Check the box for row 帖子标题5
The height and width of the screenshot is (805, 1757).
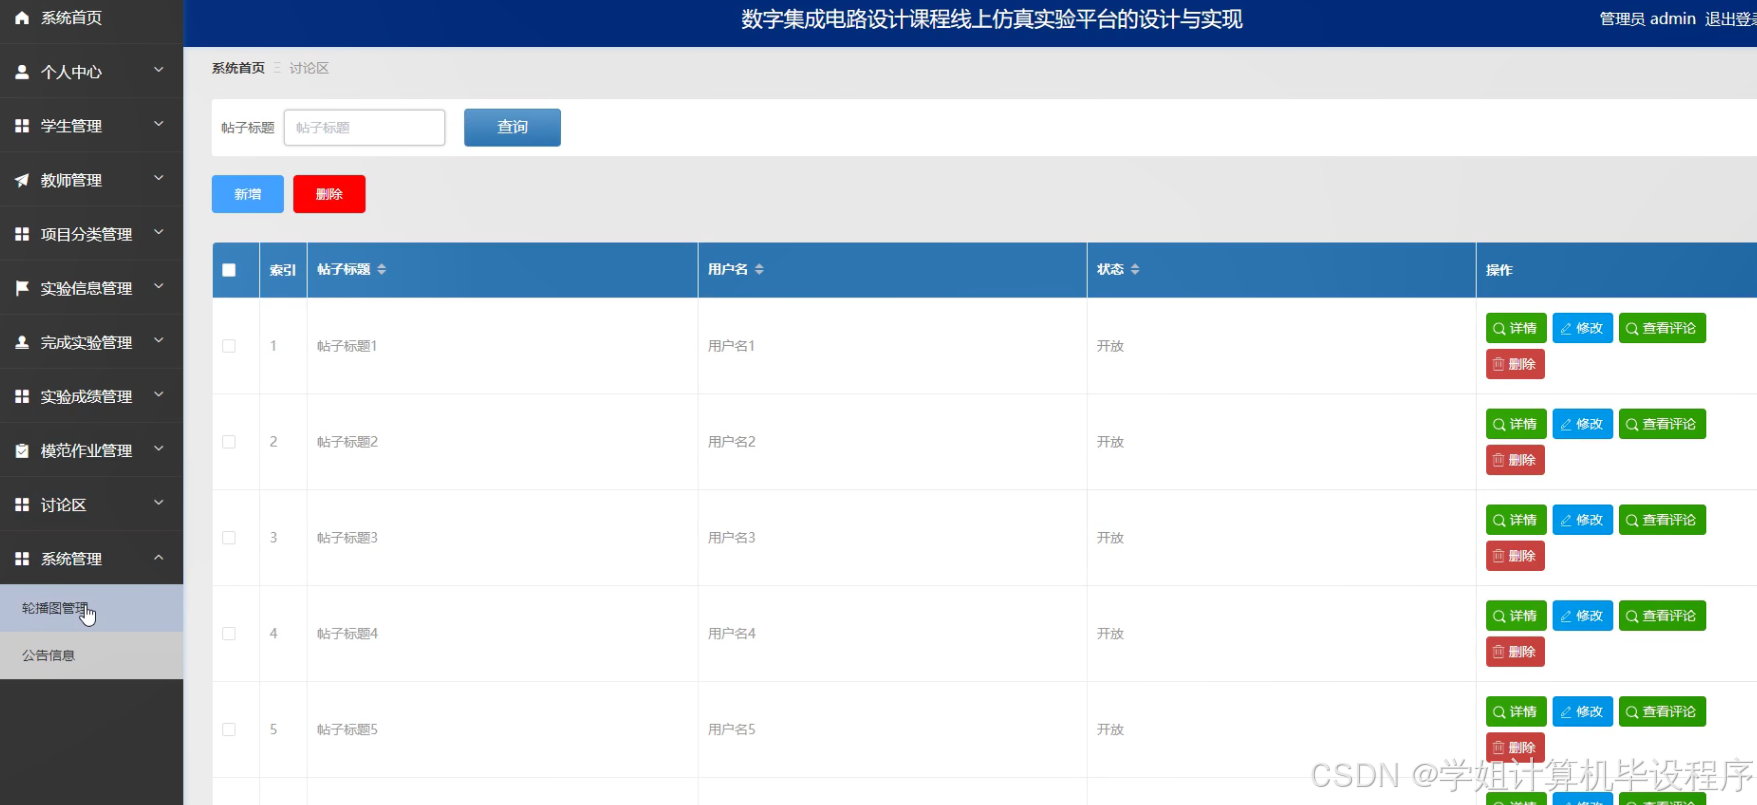coord(229,730)
